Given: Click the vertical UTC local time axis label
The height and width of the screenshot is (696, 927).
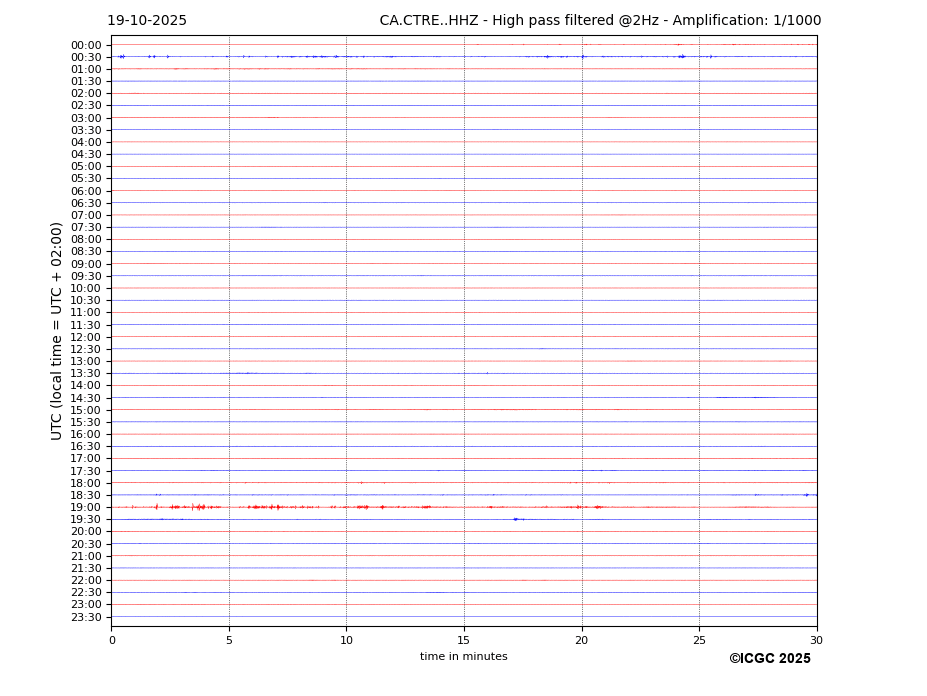Looking at the screenshot, I should coord(57,331).
